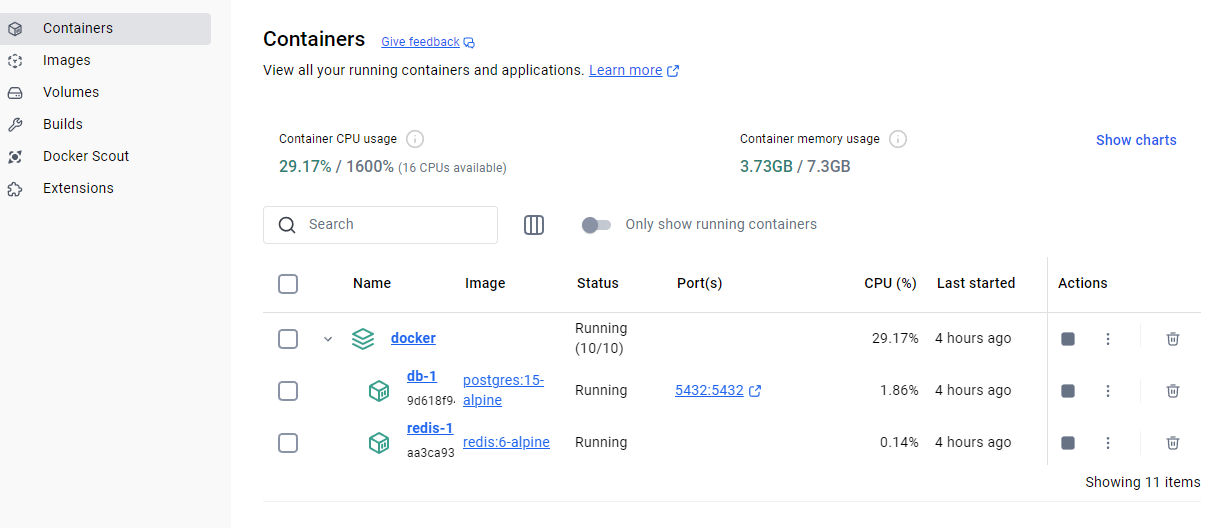
Task: Click the Containers cube icon in sidebar
Action: [15, 29]
